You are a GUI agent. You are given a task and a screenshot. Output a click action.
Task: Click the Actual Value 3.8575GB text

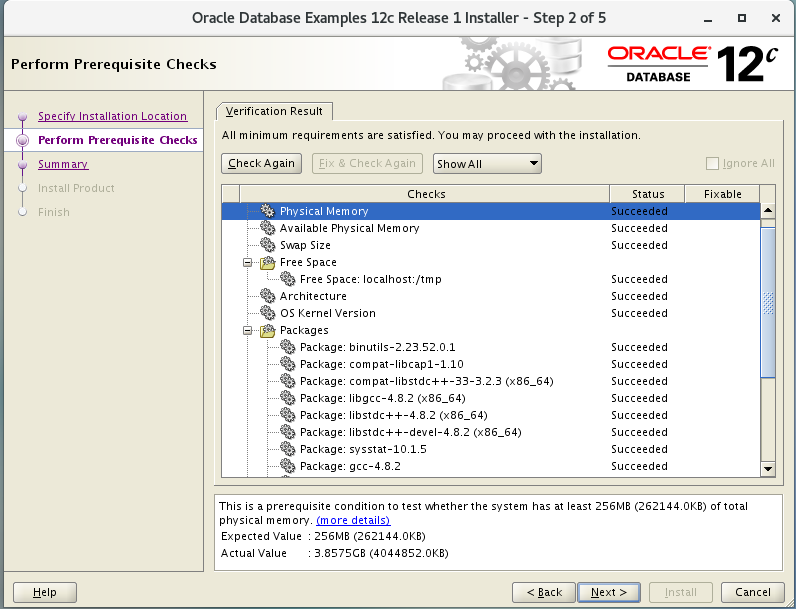pos(381,553)
